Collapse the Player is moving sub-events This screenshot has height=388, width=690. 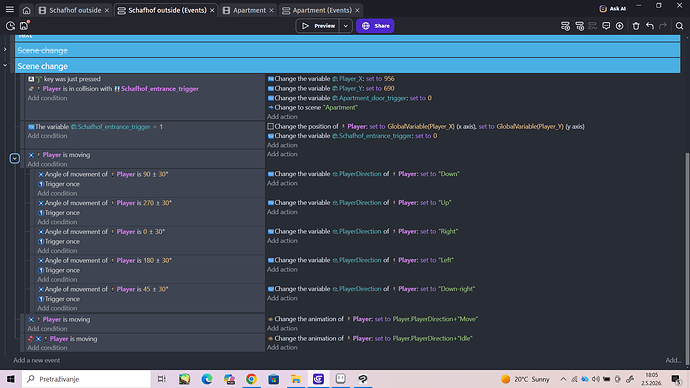point(15,158)
